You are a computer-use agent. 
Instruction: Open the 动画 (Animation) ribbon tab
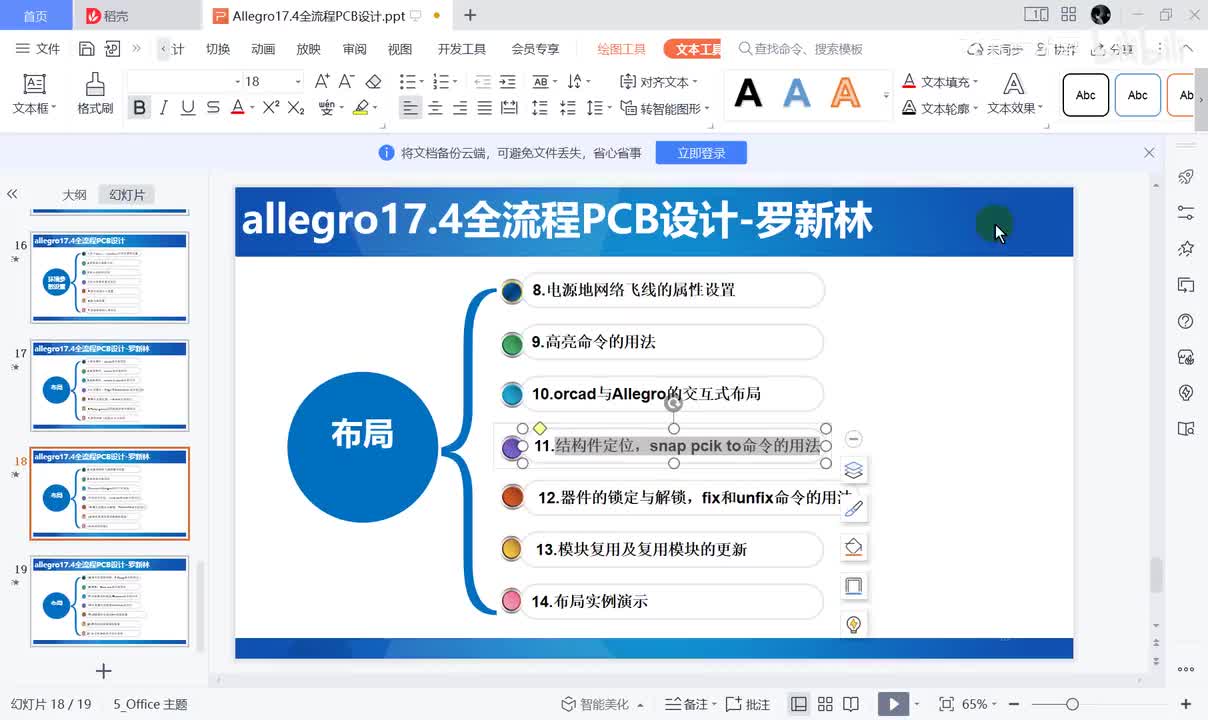(263, 49)
